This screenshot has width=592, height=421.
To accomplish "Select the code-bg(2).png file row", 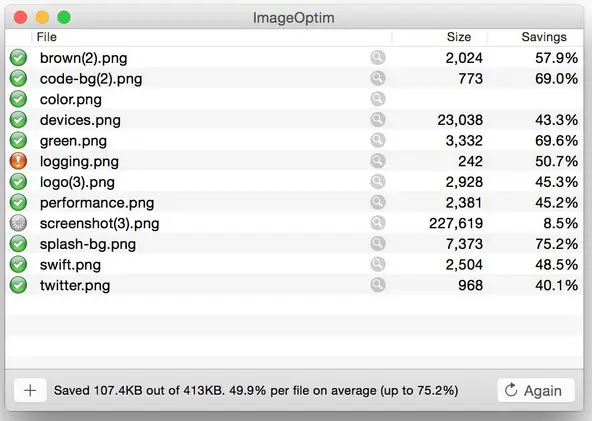I will pos(294,79).
